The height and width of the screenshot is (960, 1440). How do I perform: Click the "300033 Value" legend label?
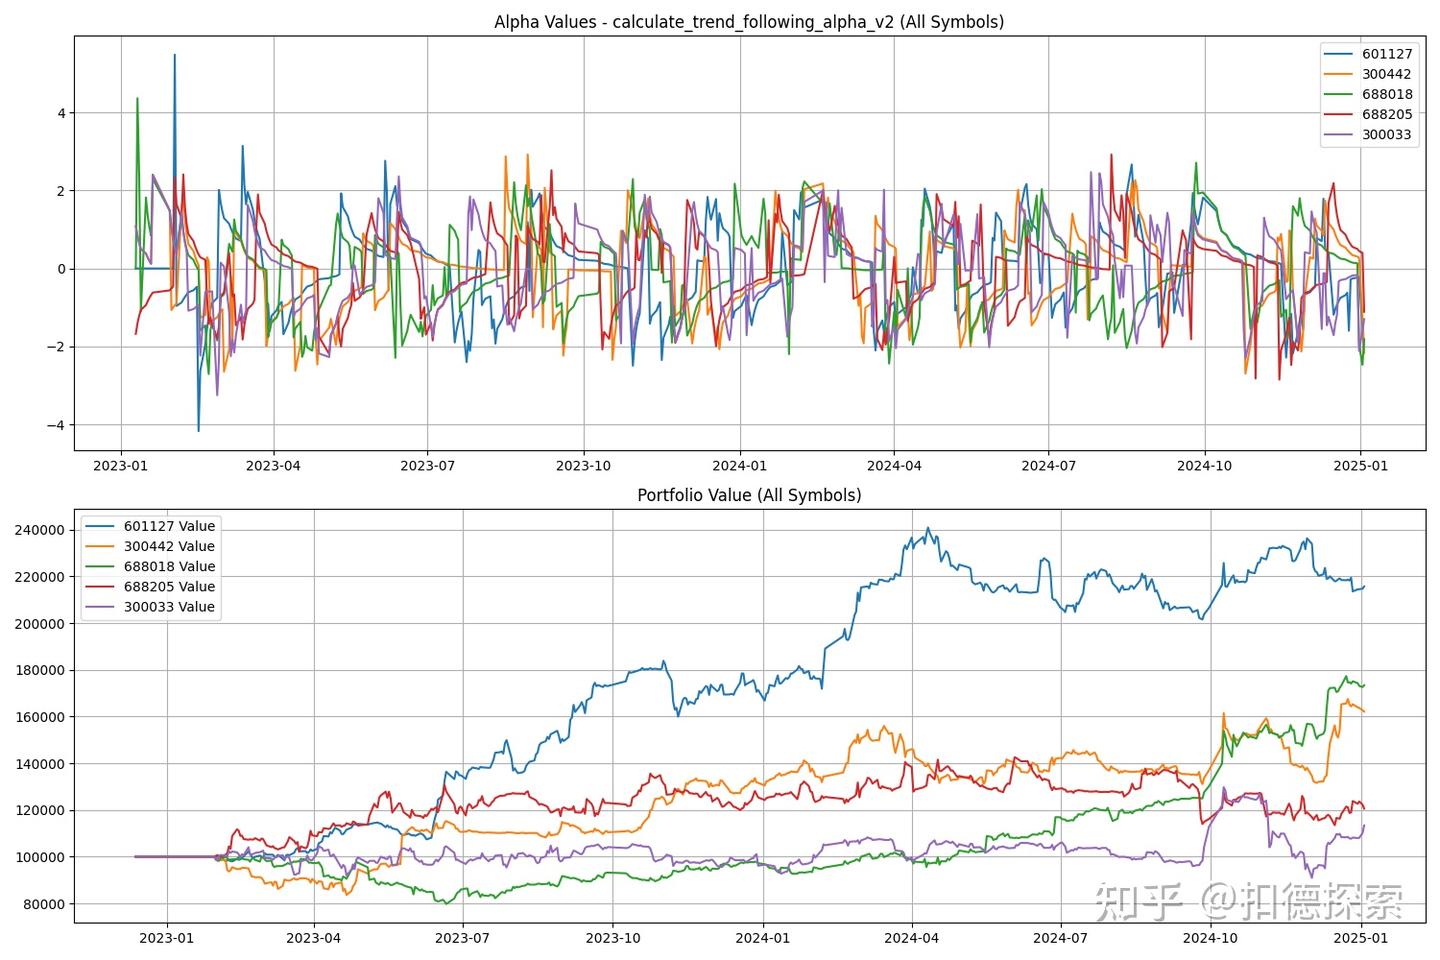(169, 606)
